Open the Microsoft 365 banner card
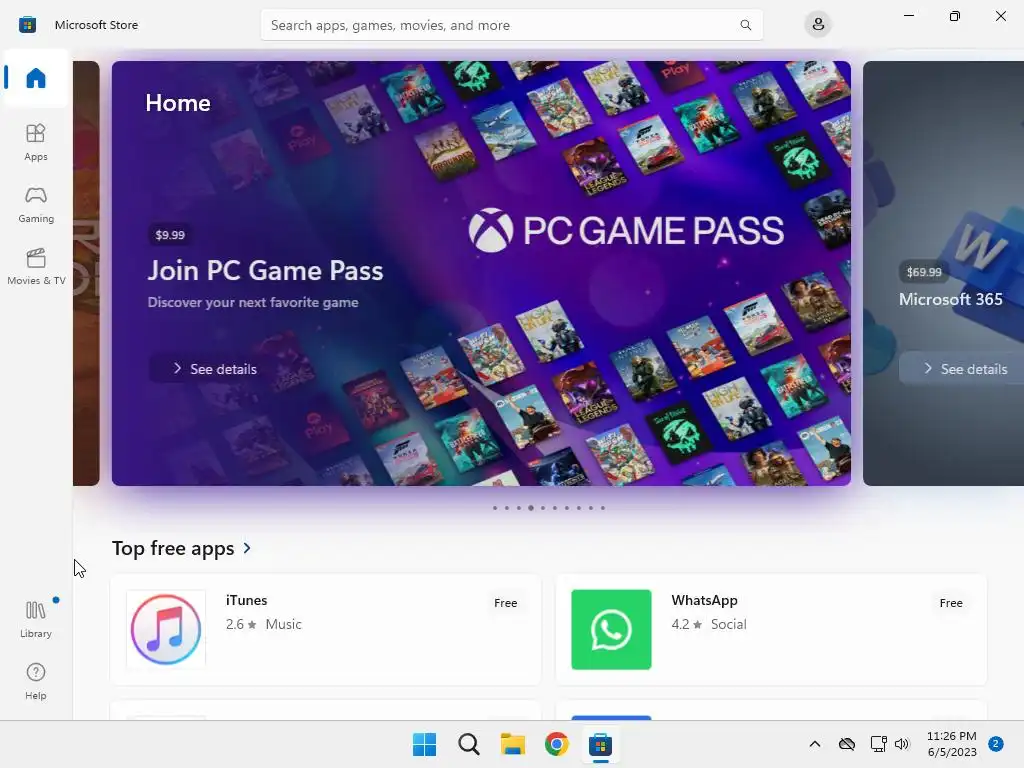 944,273
